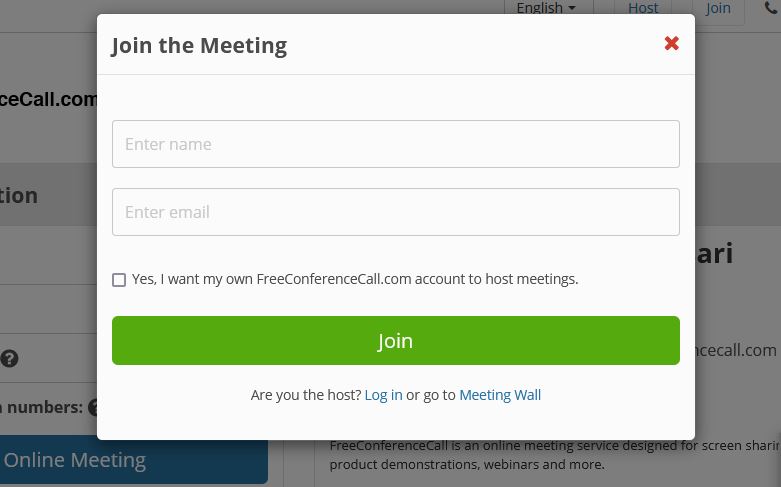The height and width of the screenshot is (487, 781).
Task: Click the Join the Meeting dialog title
Action: (x=199, y=46)
